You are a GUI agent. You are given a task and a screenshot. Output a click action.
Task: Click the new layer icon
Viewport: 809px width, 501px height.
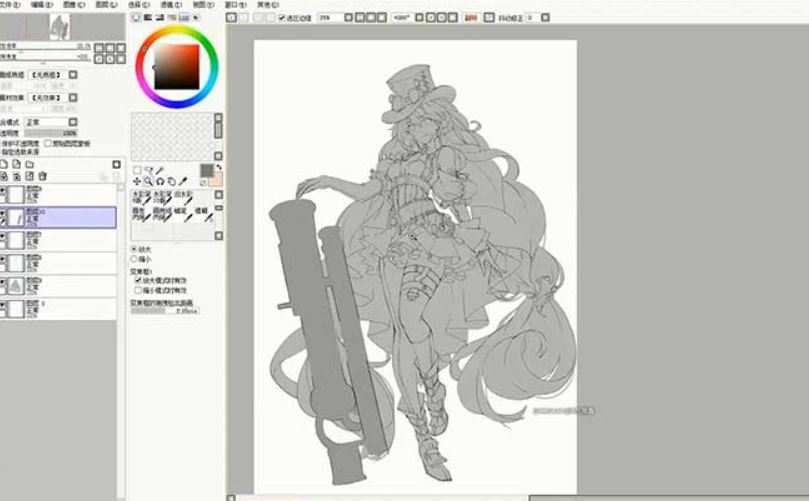click(5, 164)
